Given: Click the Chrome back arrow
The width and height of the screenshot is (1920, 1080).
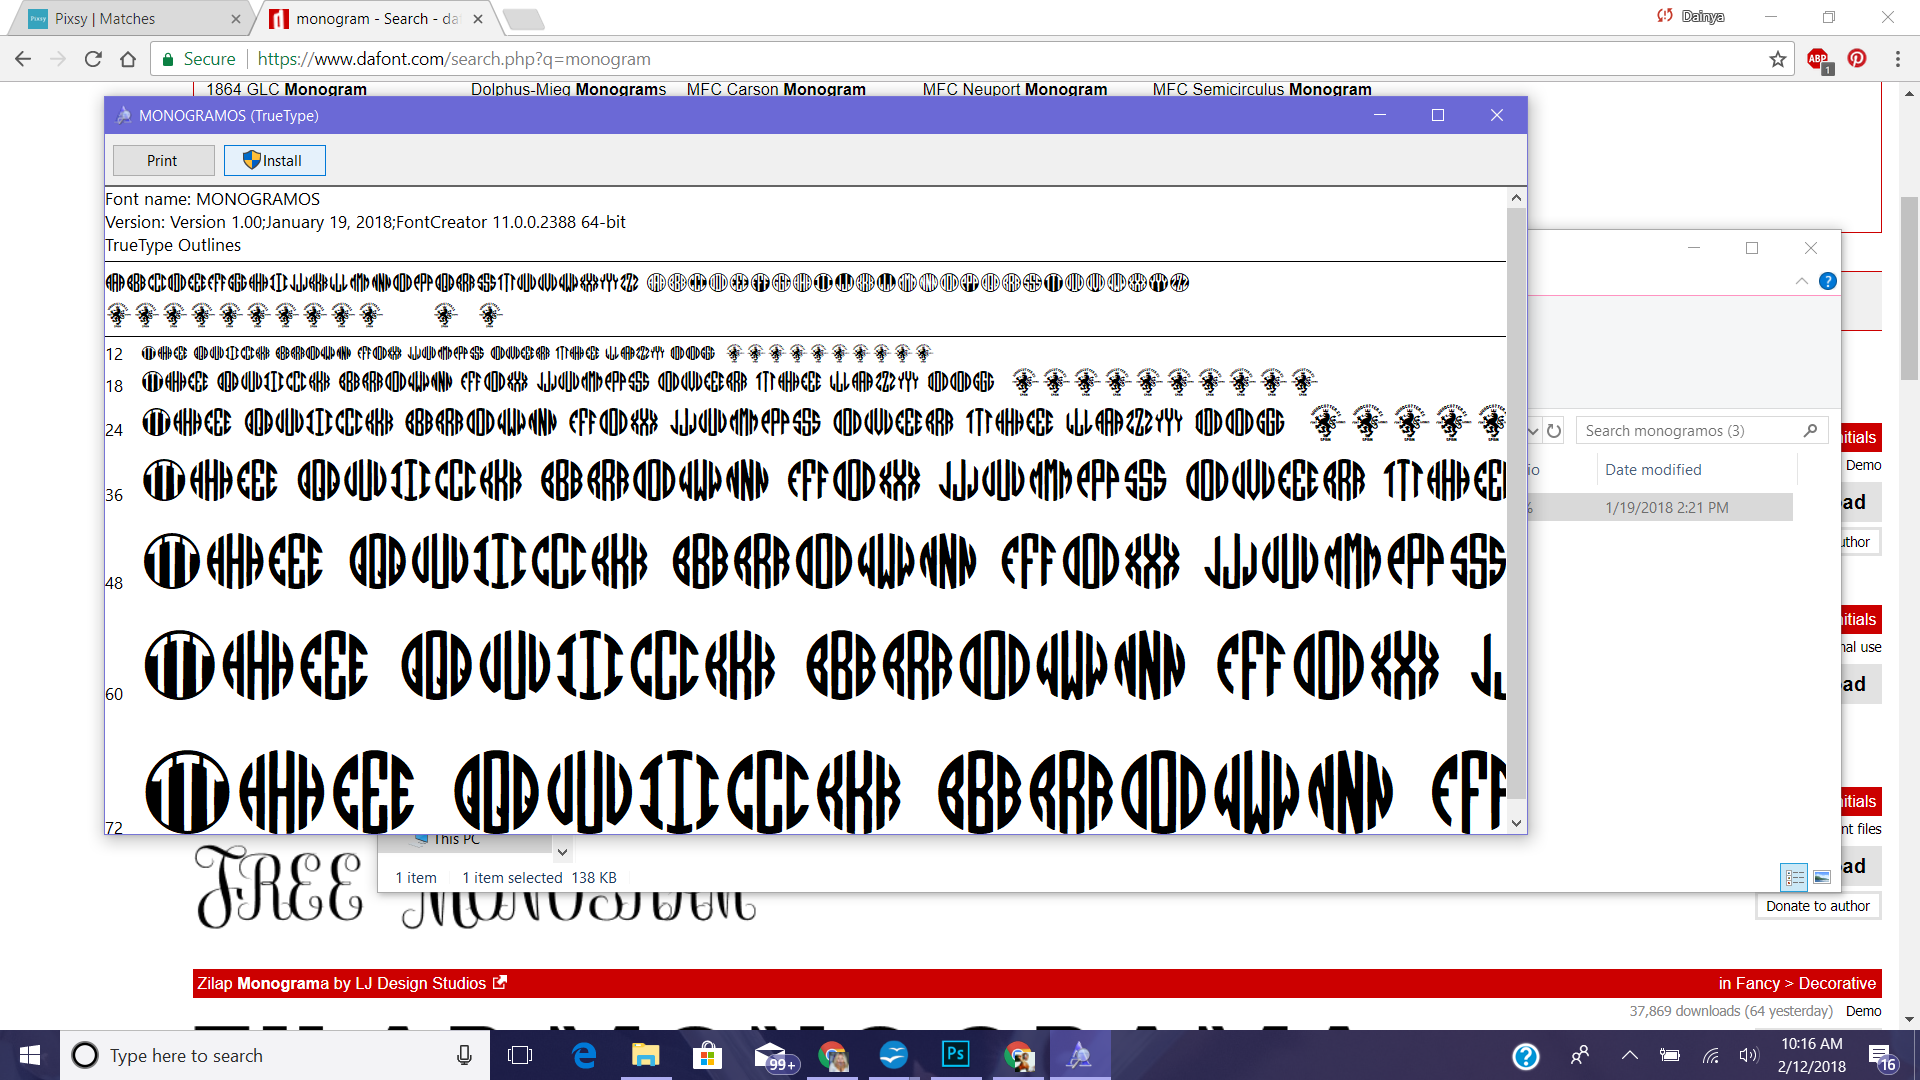Looking at the screenshot, I should tap(23, 59).
